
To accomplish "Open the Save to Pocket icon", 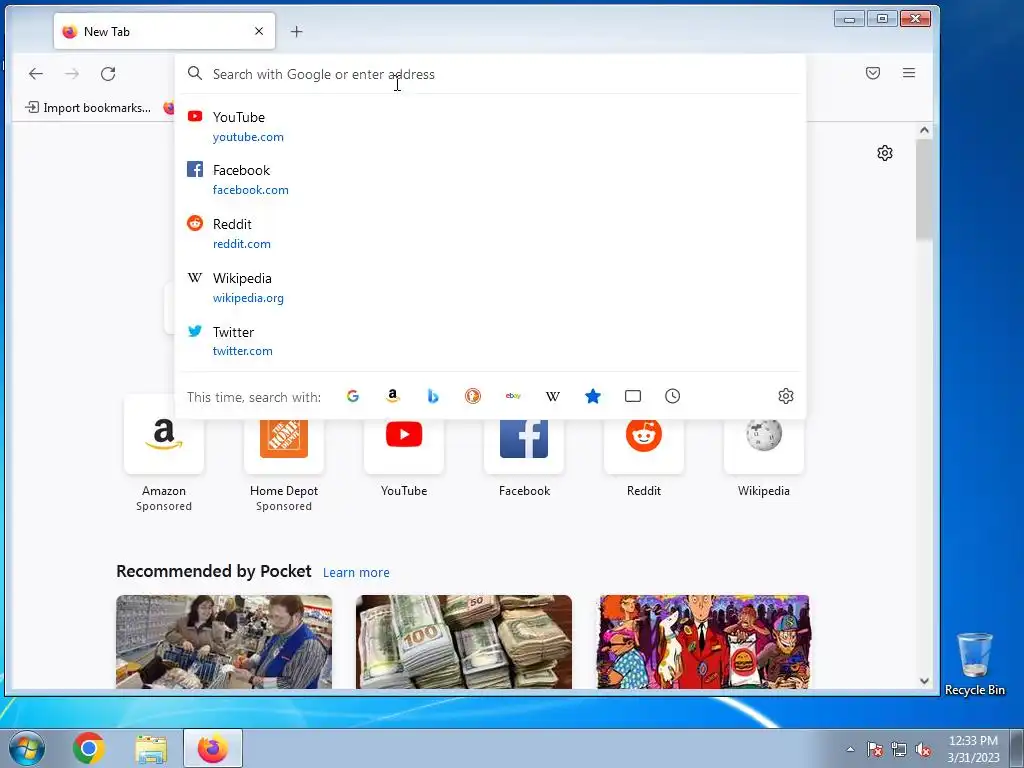I will pos(872,73).
